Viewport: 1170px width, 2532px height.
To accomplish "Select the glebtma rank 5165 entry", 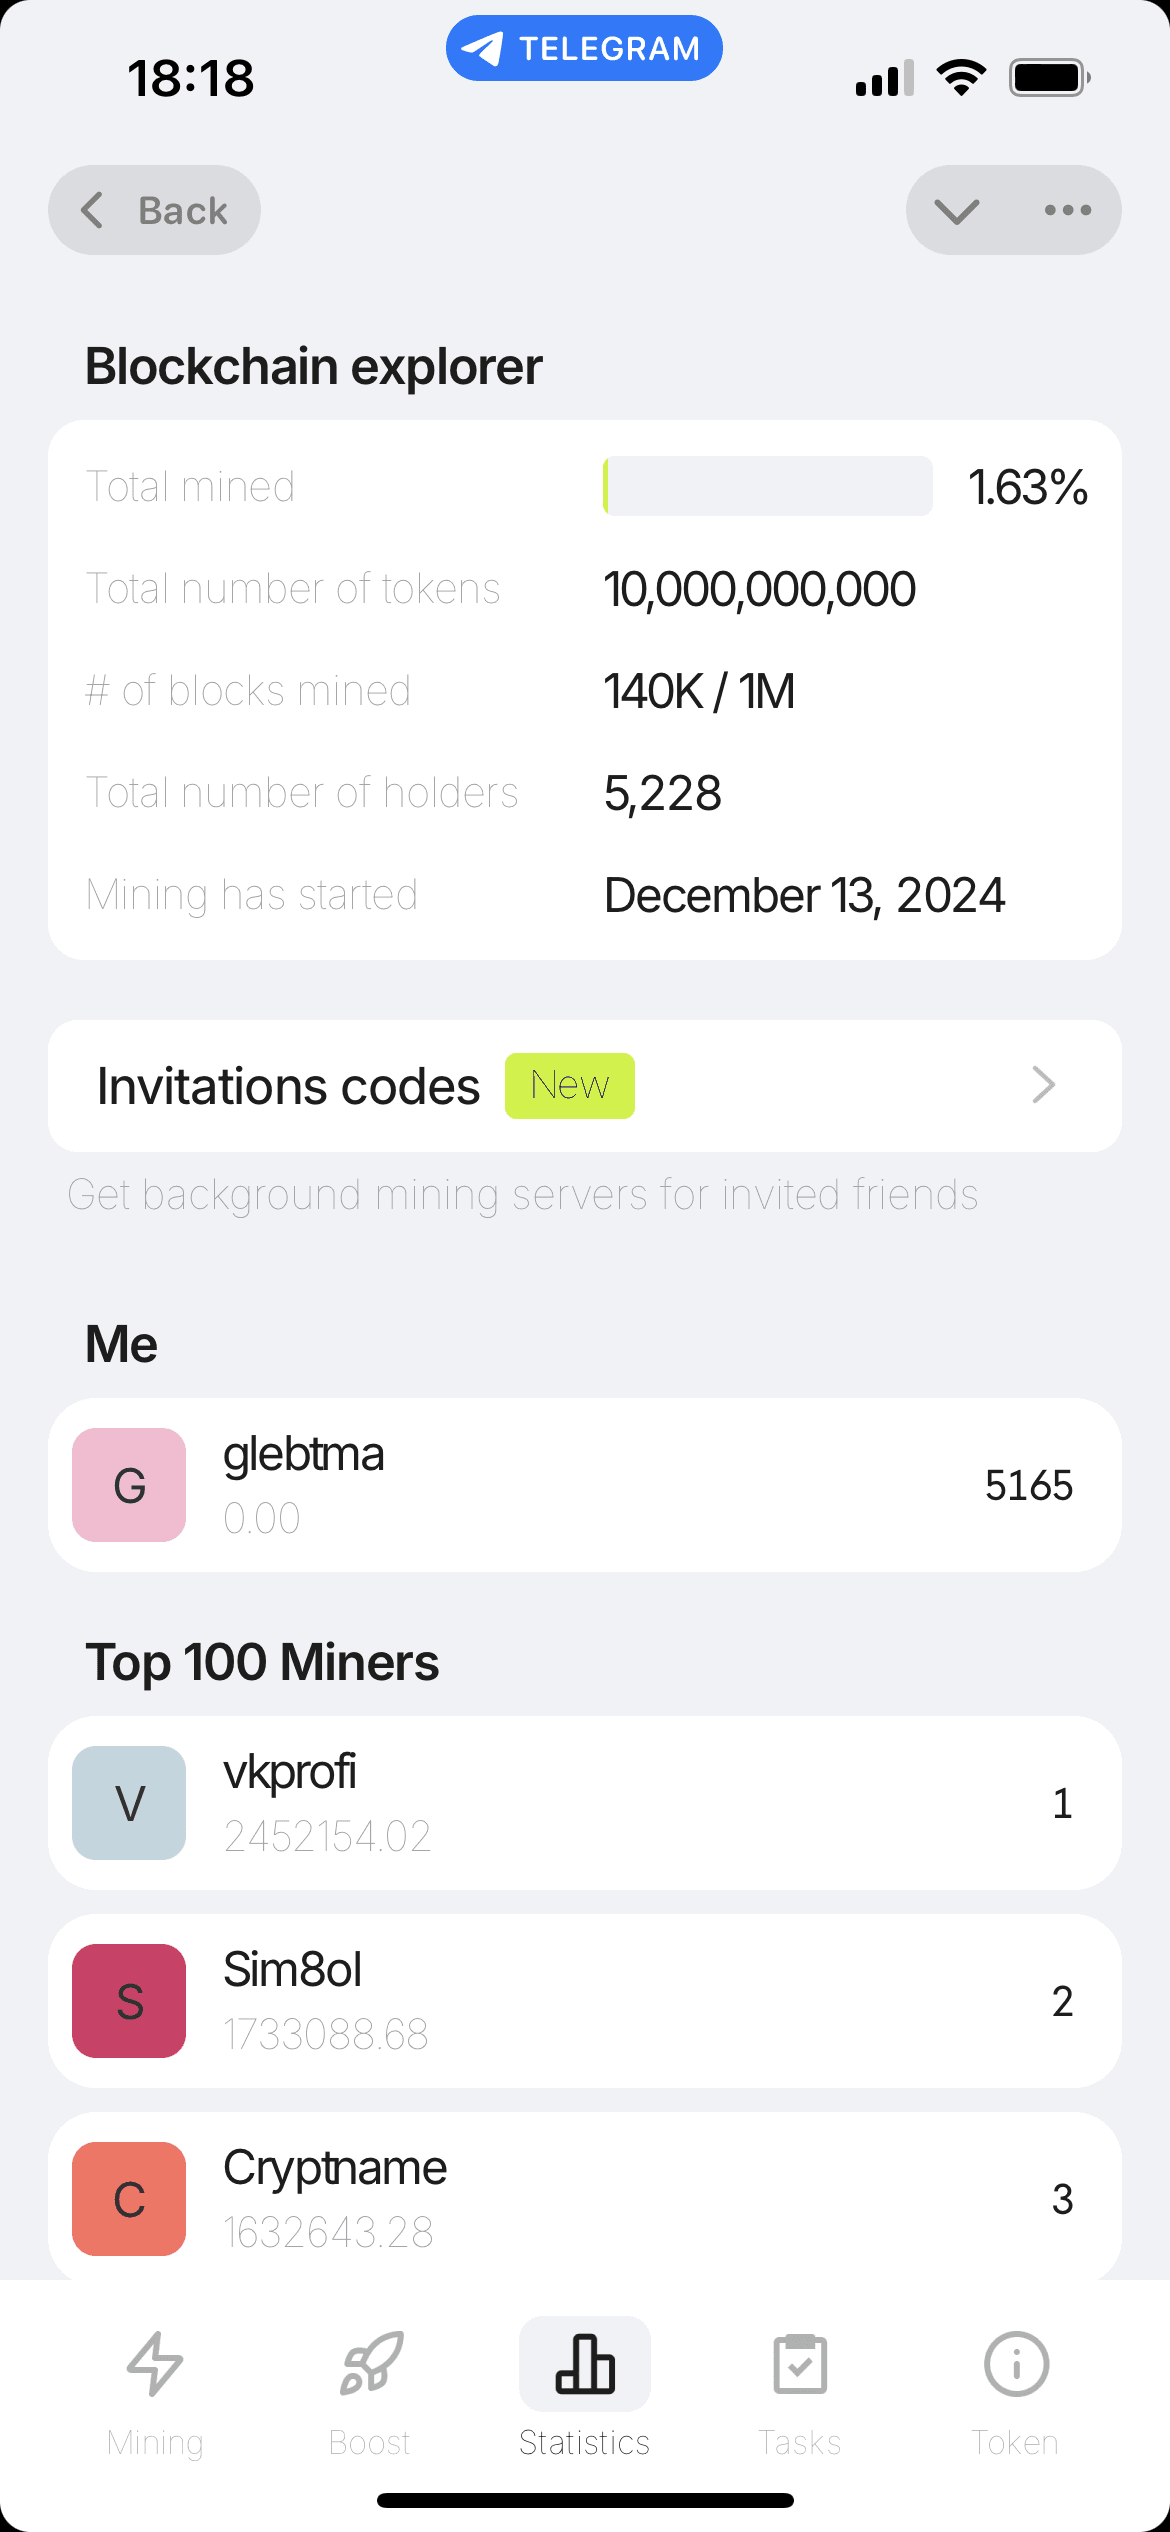I will click(585, 1485).
